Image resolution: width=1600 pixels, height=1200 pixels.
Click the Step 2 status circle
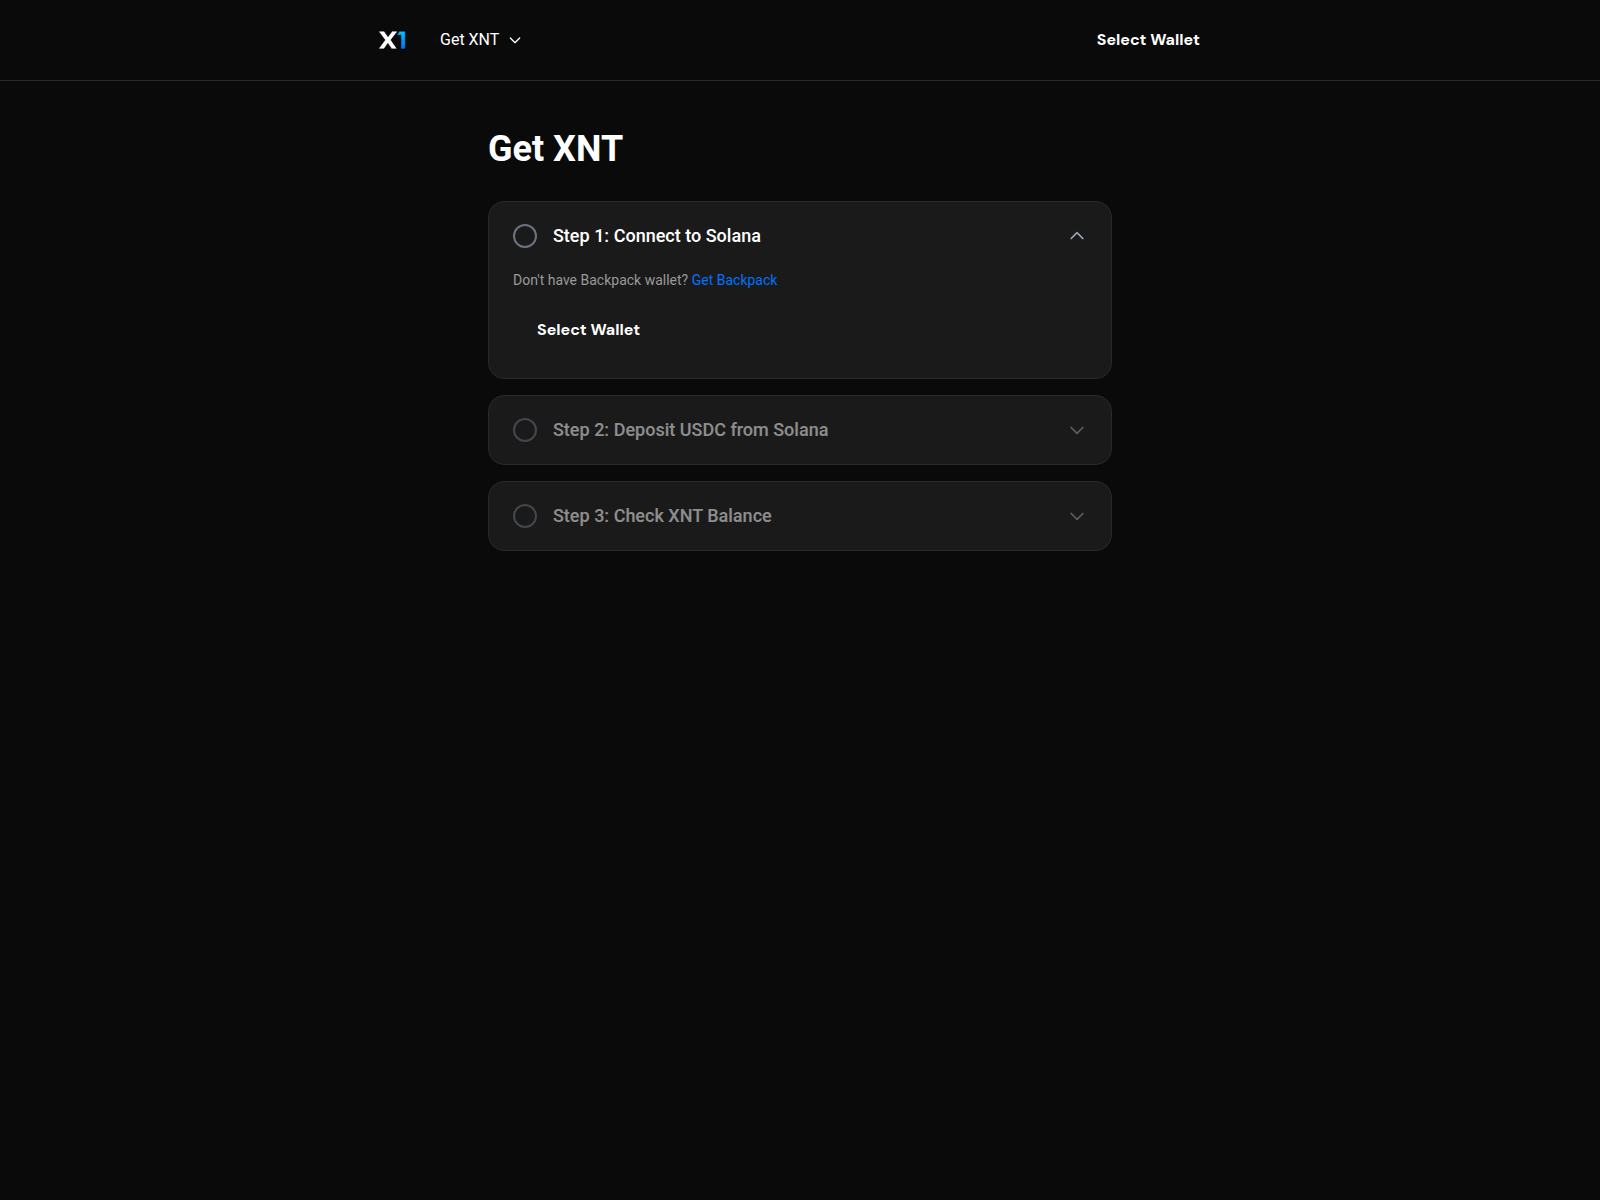[525, 430]
